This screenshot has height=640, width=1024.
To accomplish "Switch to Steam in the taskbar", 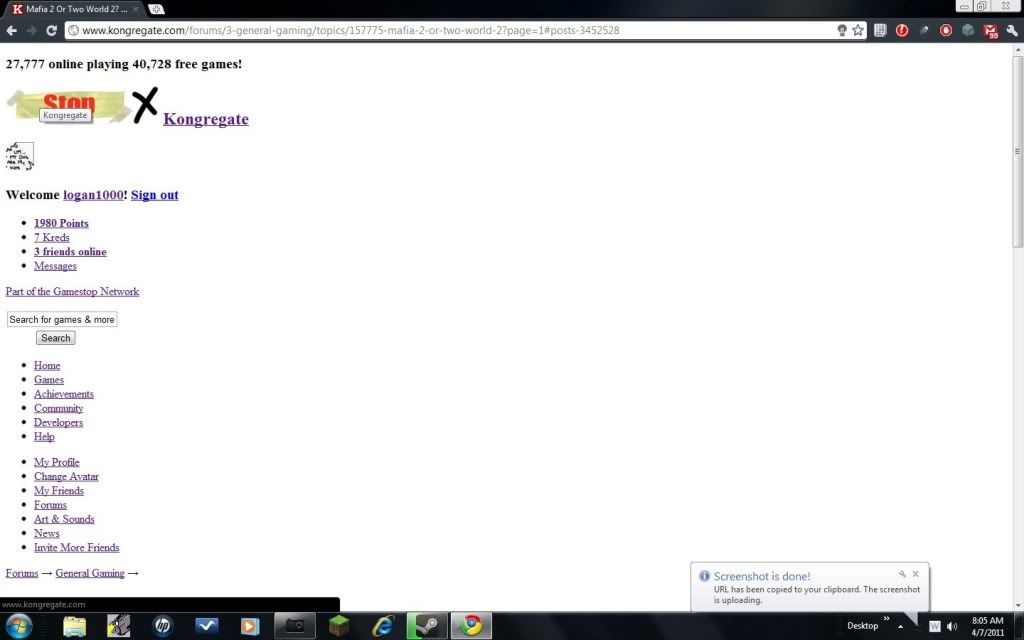I will coord(426,626).
